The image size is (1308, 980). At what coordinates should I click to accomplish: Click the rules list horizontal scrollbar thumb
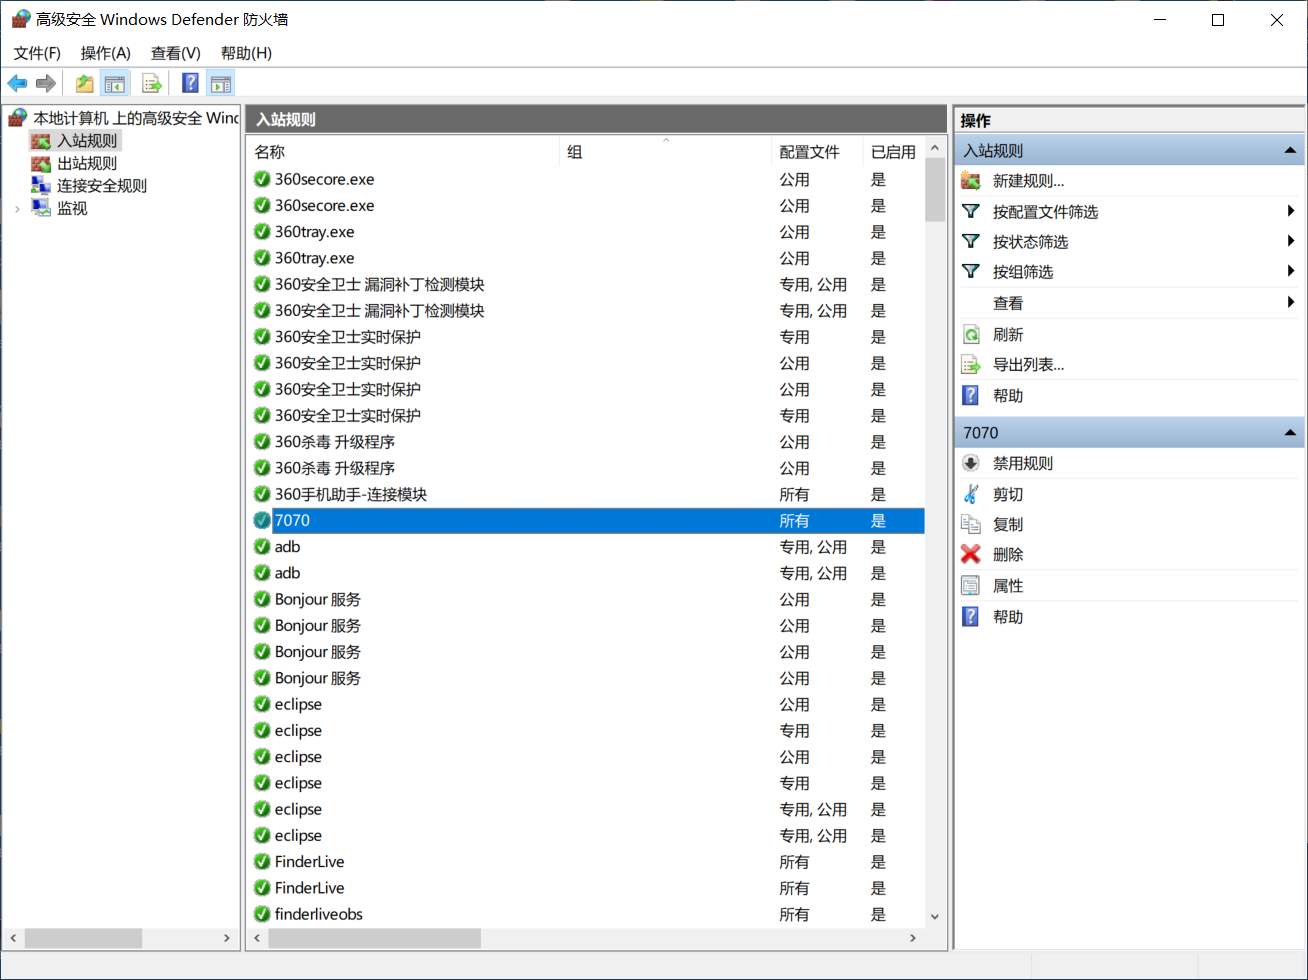(x=375, y=938)
